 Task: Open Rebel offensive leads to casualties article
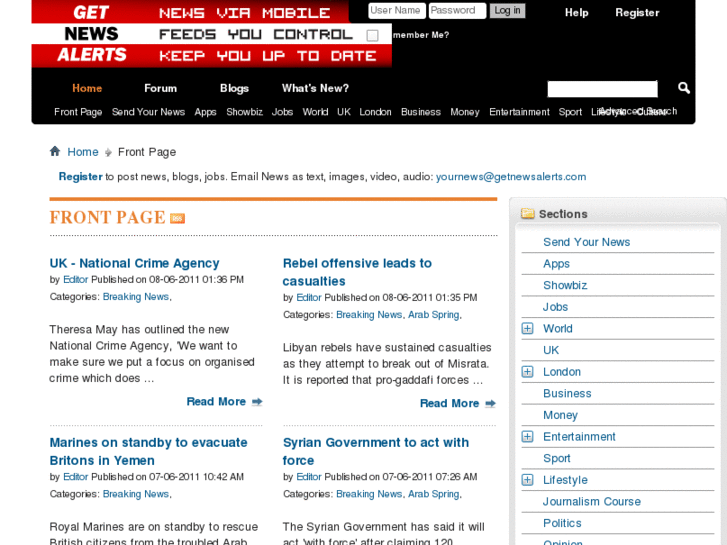tap(357, 272)
